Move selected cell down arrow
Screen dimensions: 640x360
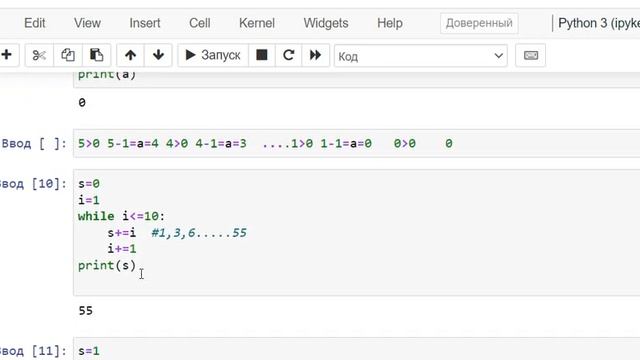point(158,55)
